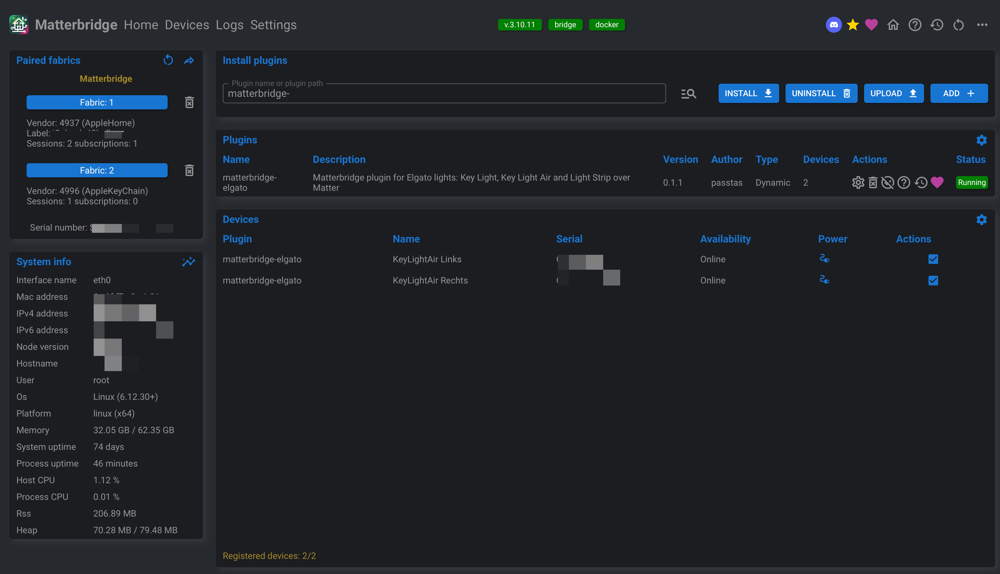Screen dimensions: 1000x574
Task: Open the Devices menu page
Action: [x=187, y=25]
